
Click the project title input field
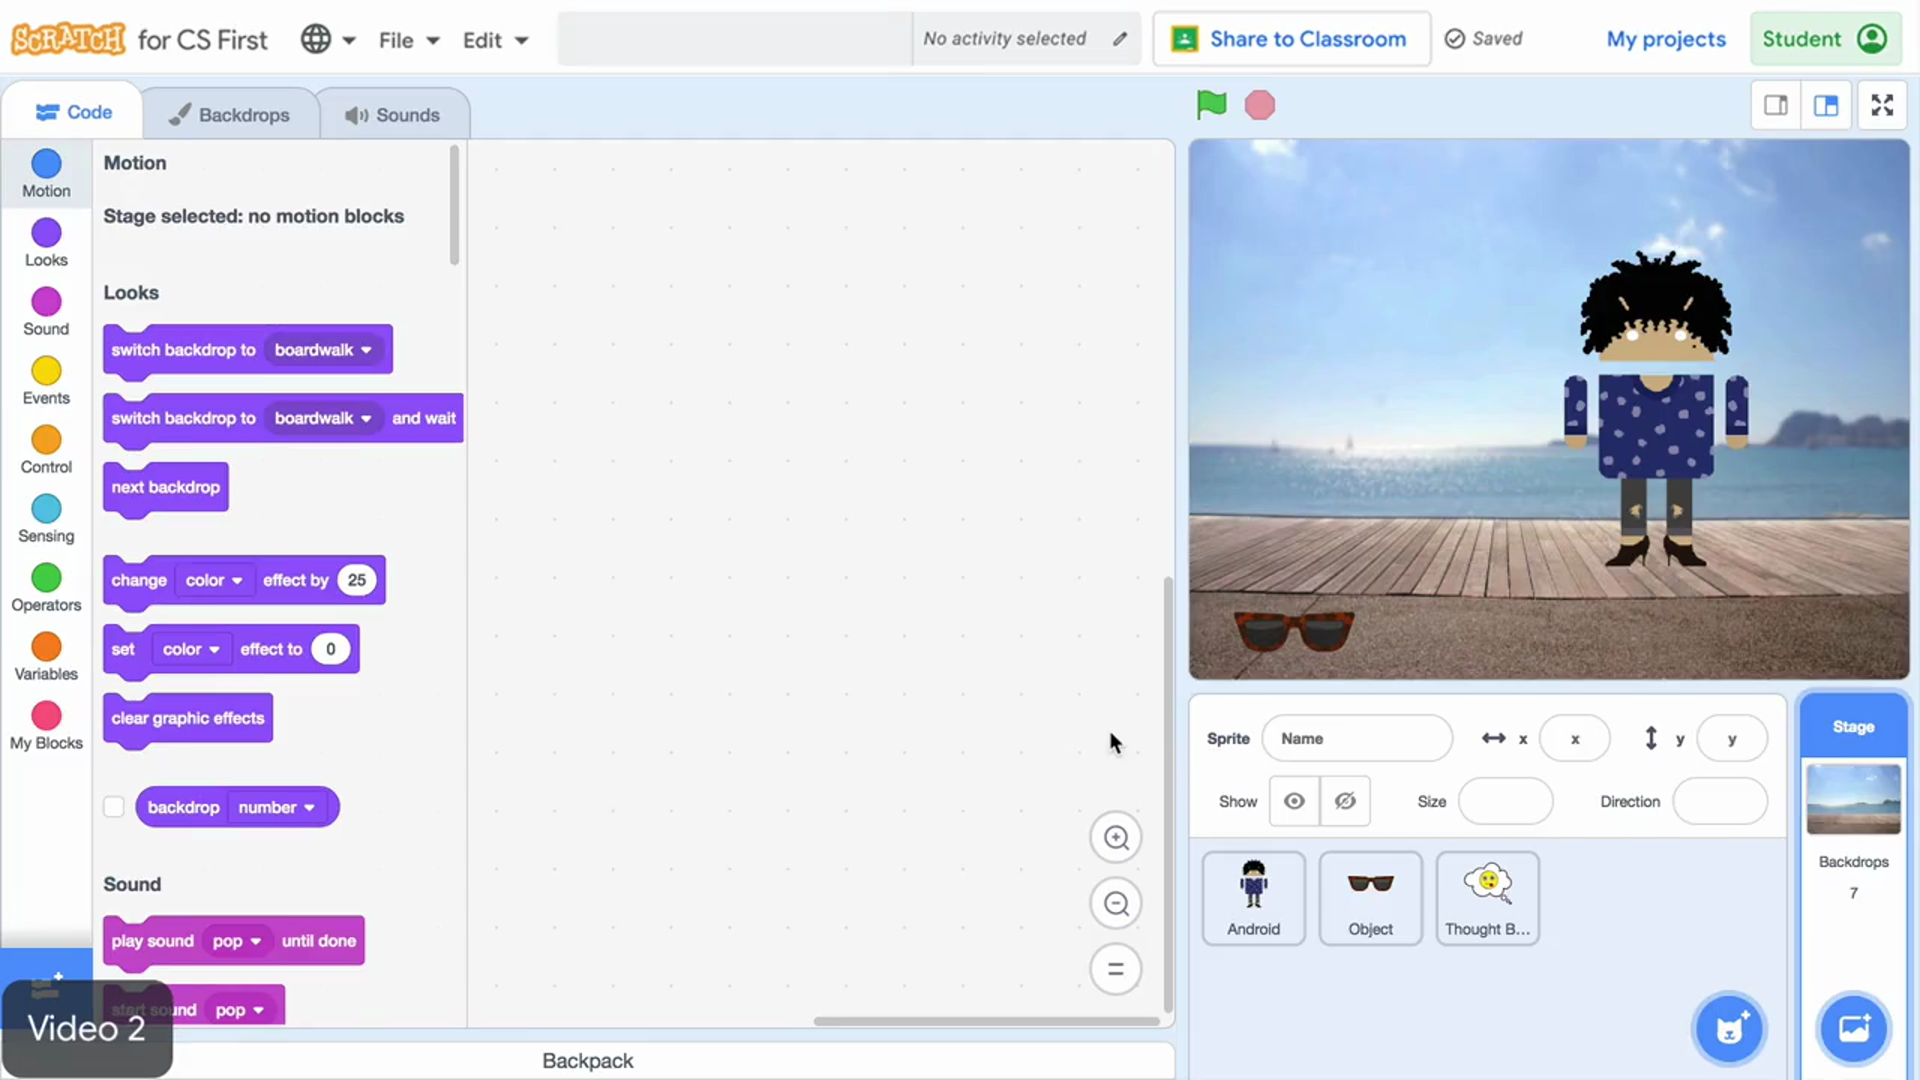[735, 39]
